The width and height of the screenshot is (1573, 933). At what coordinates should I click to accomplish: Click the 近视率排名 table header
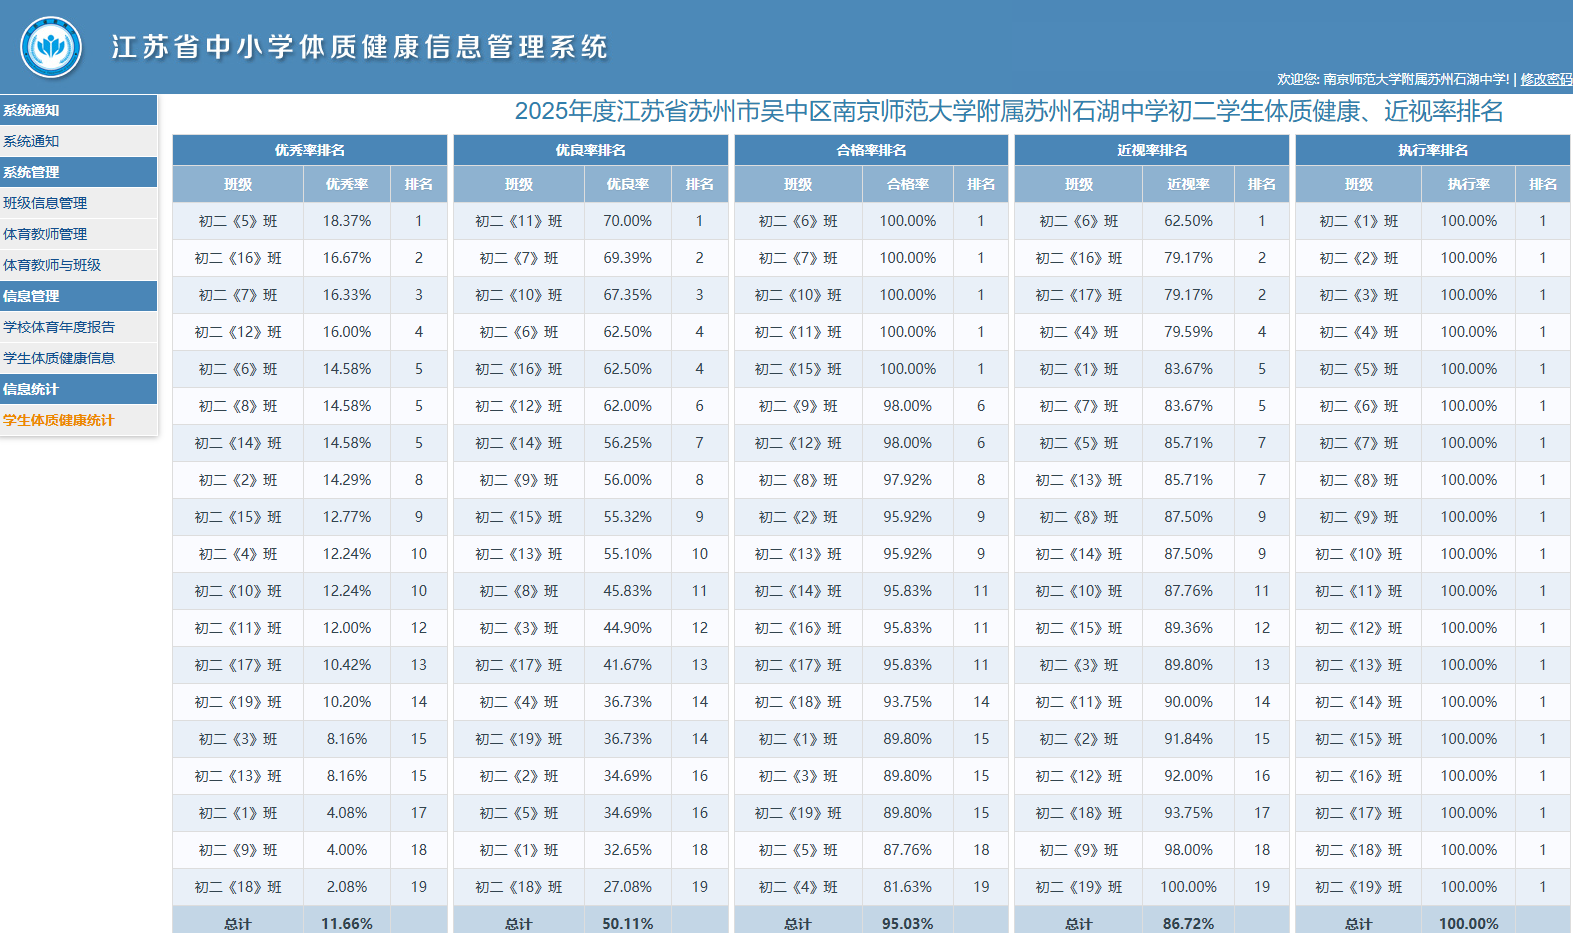(x=1152, y=150)
